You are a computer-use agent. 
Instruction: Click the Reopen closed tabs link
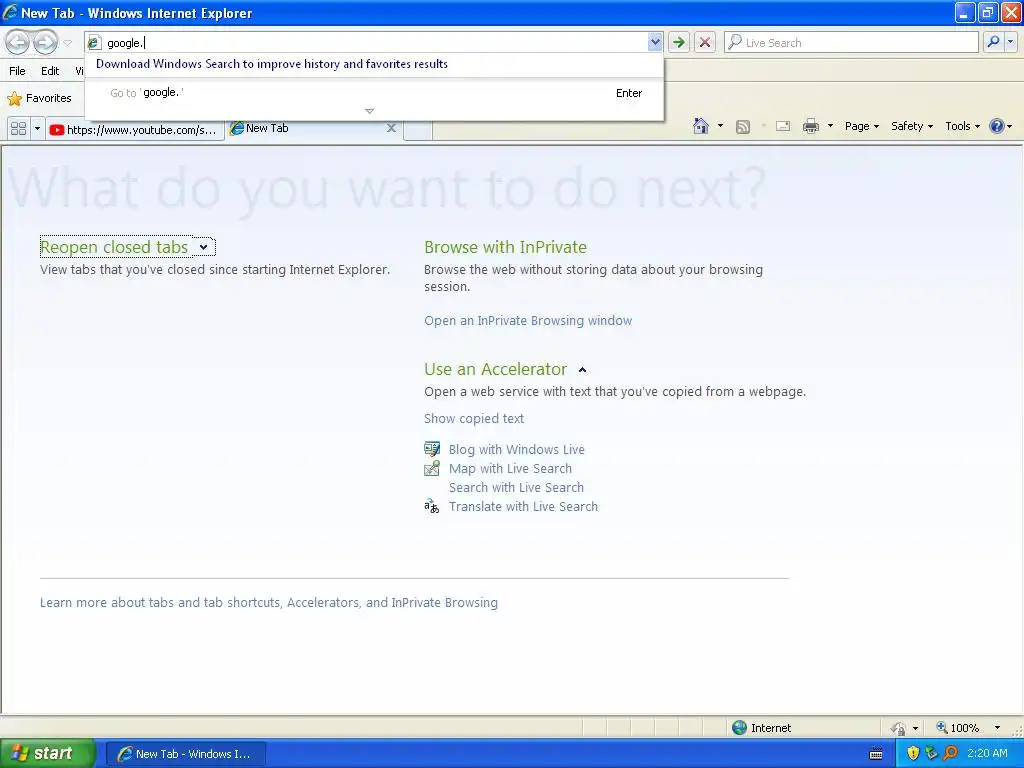[x=114, y=247]
